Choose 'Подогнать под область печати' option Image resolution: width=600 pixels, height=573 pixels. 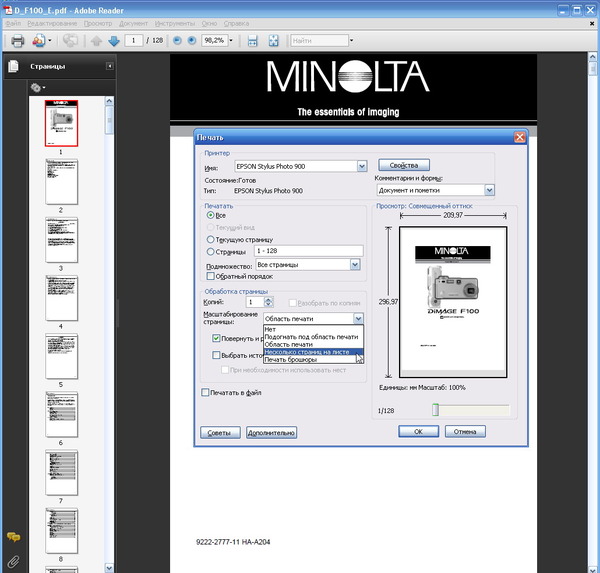[x=313, y=337]
